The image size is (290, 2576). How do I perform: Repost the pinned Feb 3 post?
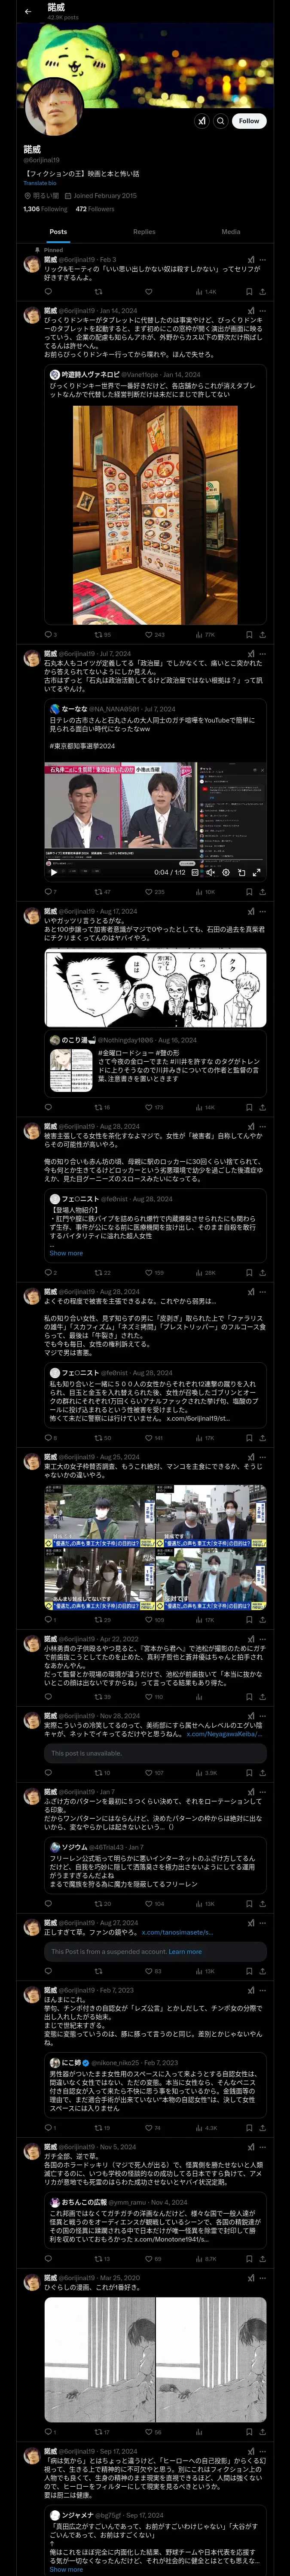click(x=98, y=292)
